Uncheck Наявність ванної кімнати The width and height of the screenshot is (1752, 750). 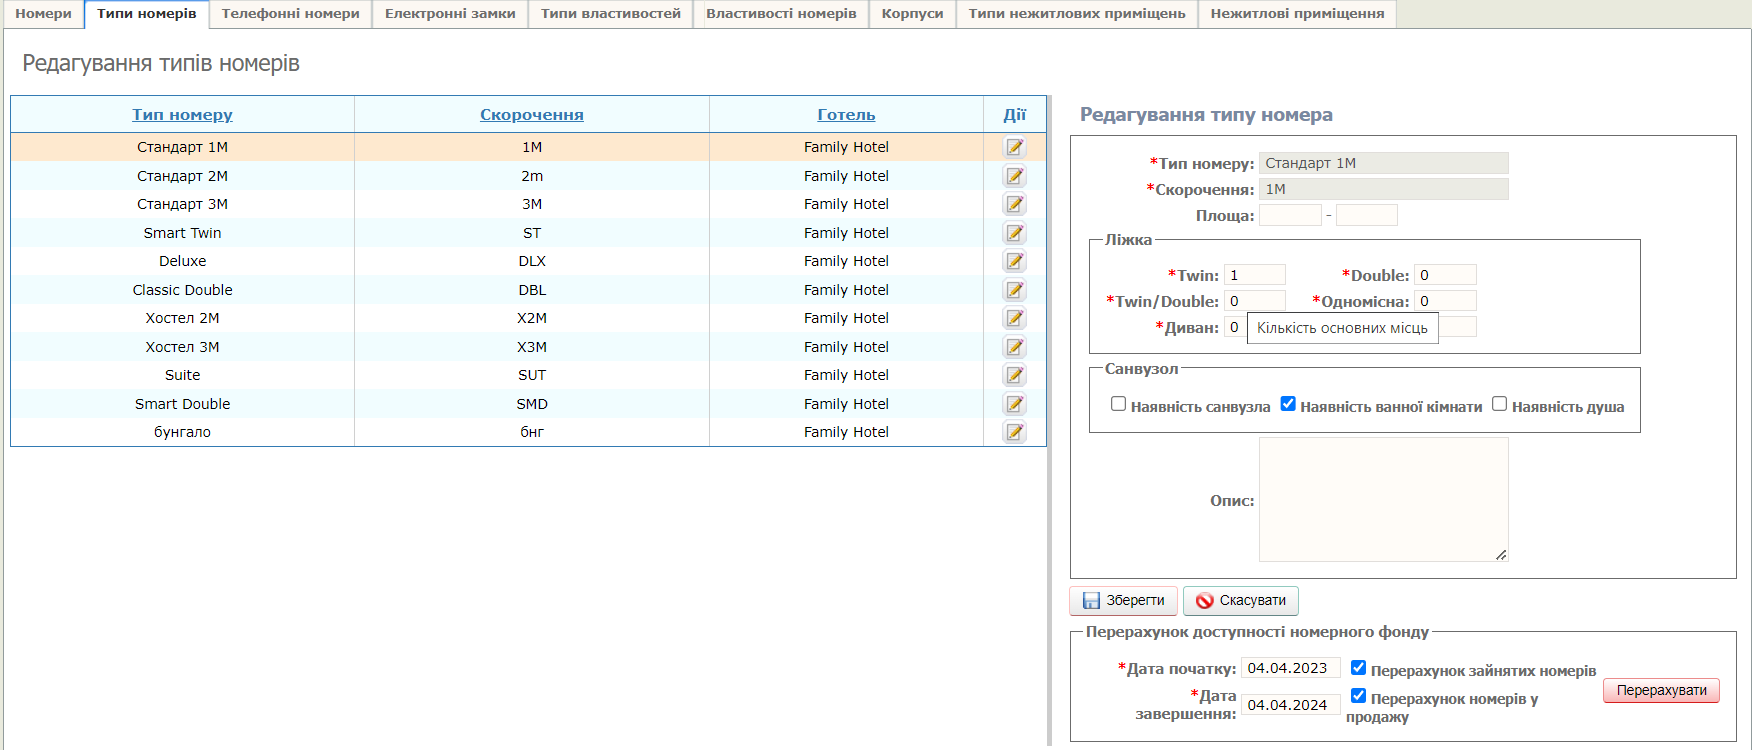[1288, 404]
